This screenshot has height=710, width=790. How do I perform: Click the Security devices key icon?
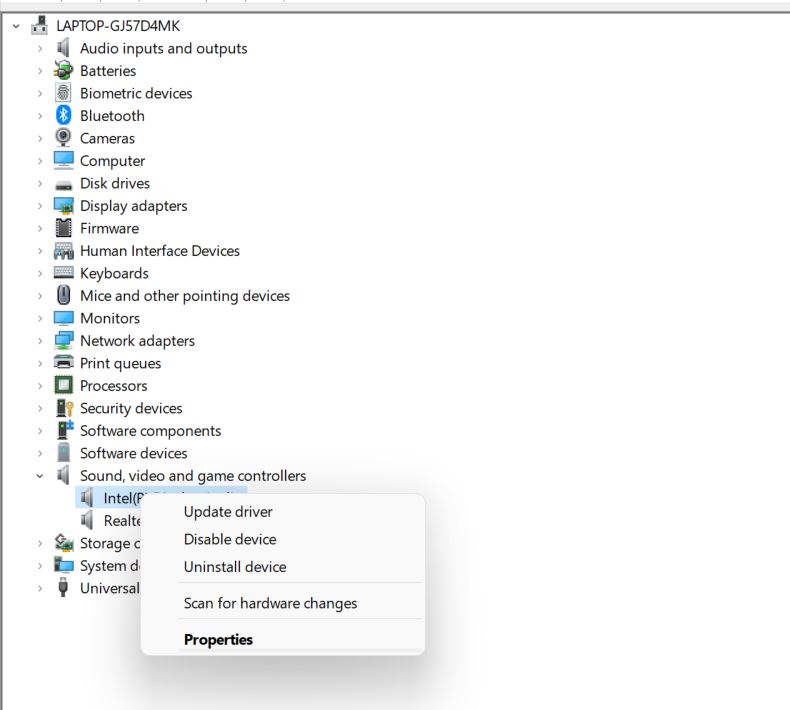tap(63, 408)
